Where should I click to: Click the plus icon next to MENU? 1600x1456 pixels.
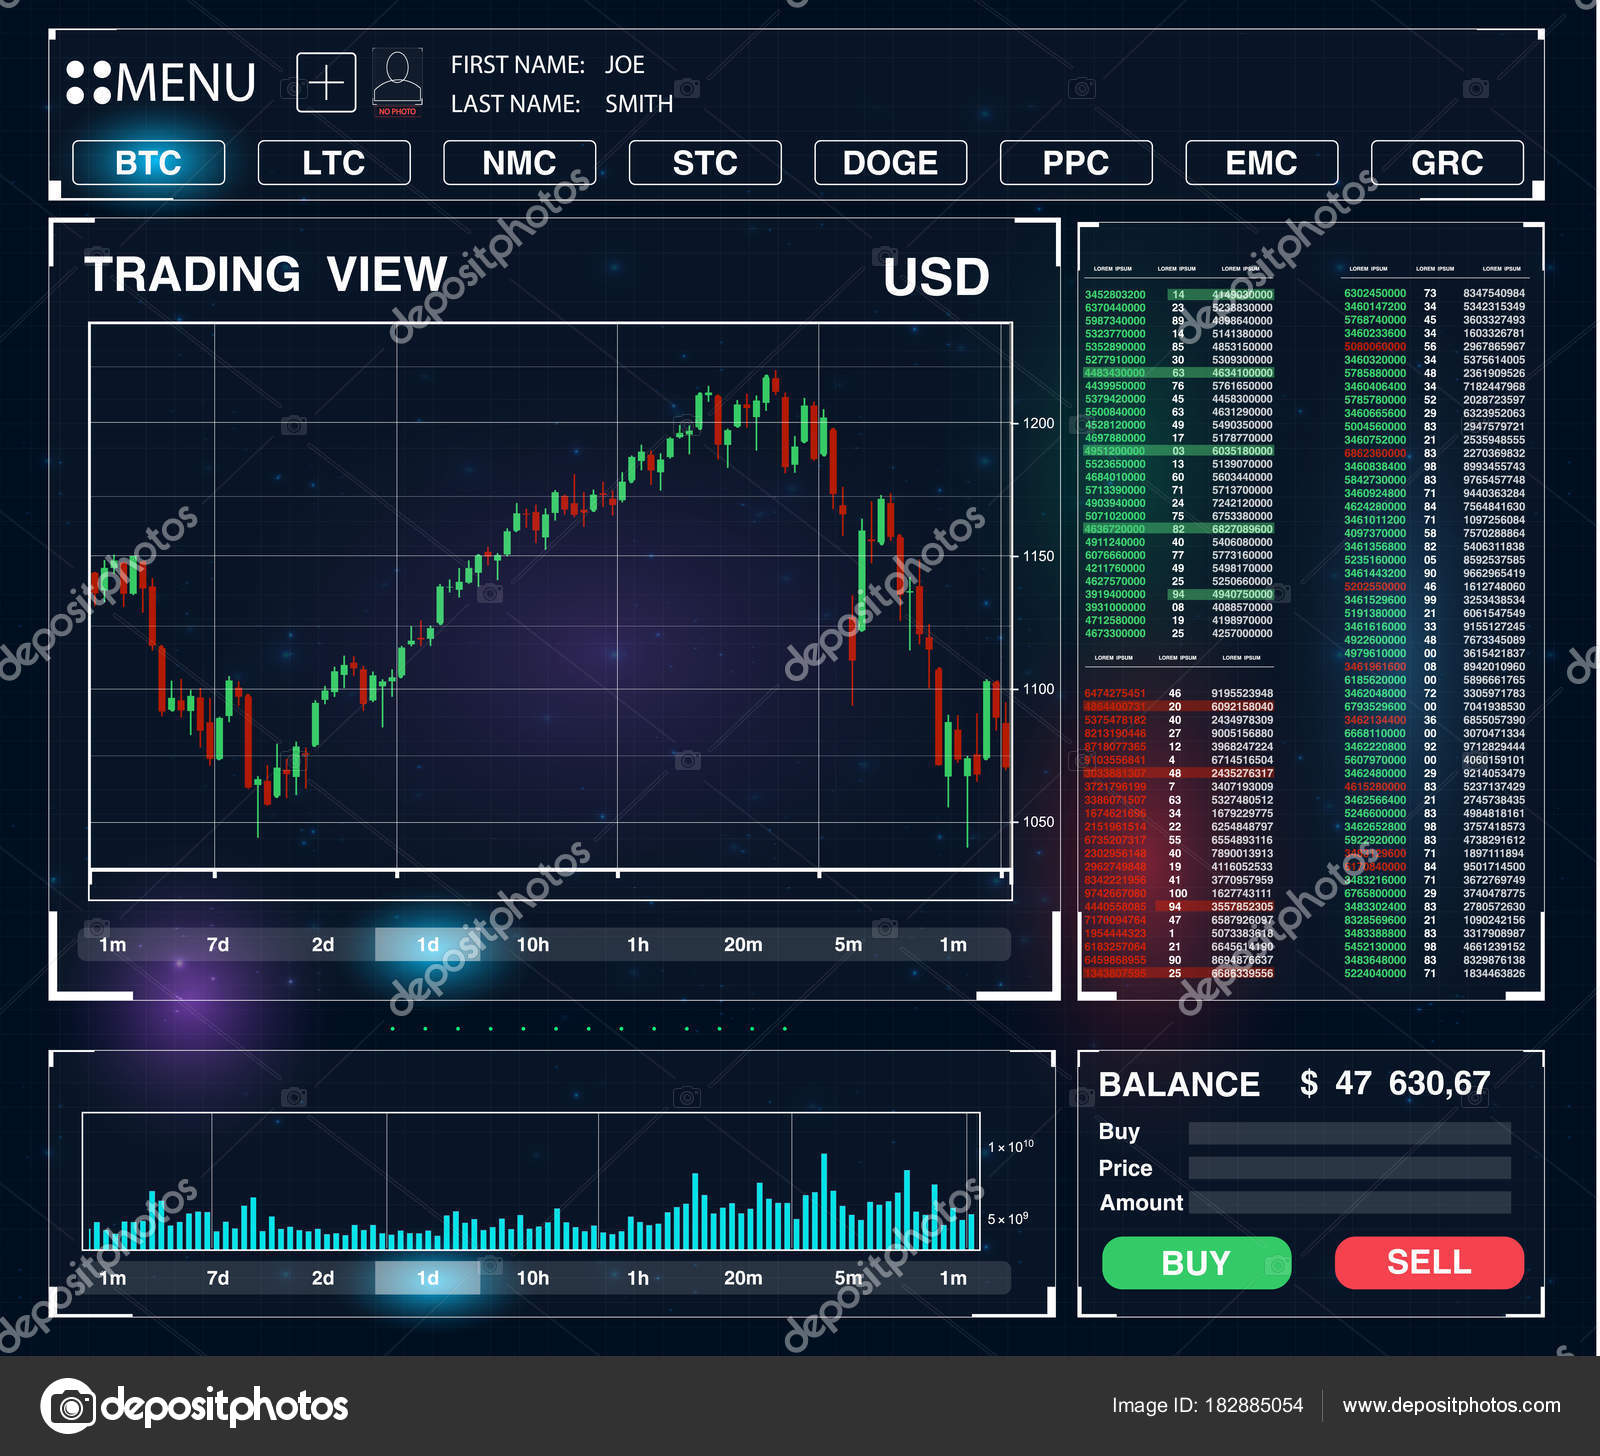coord(329,82)
